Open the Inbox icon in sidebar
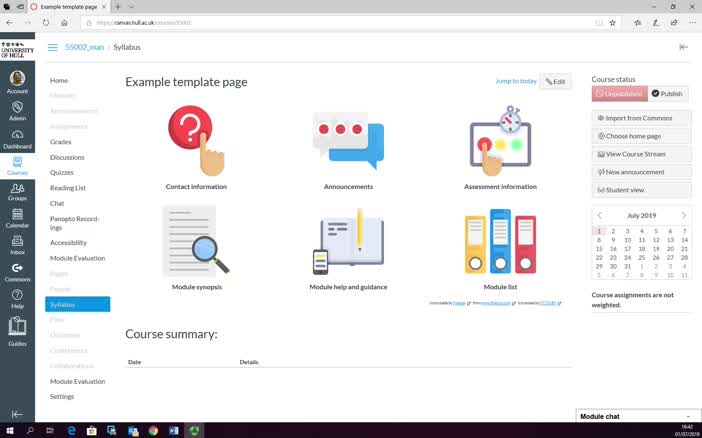 [17, 244]
